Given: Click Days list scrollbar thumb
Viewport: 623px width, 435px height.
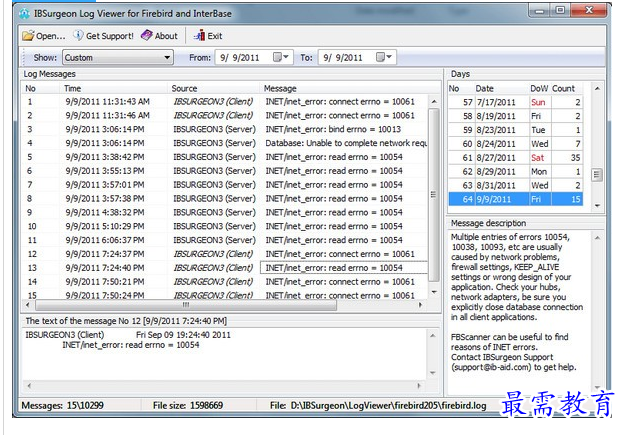Looking at the screenshot, I should [x=597, y=174].
